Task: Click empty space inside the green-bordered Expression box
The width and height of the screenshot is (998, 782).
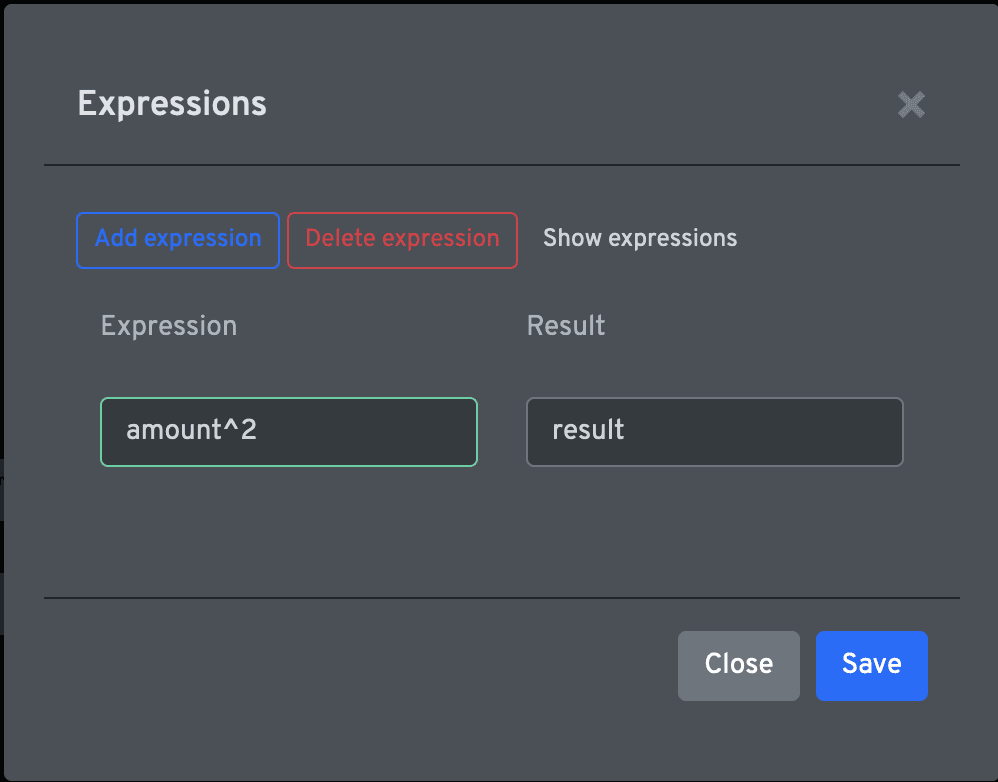Action: coord(369,431)
